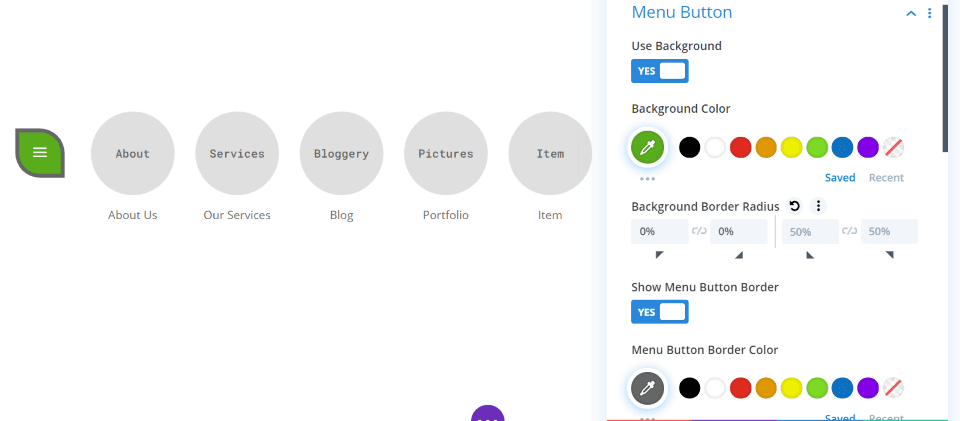Pick orange swatch under Border Color
The image size is (960, 421).
coord(766,388)
